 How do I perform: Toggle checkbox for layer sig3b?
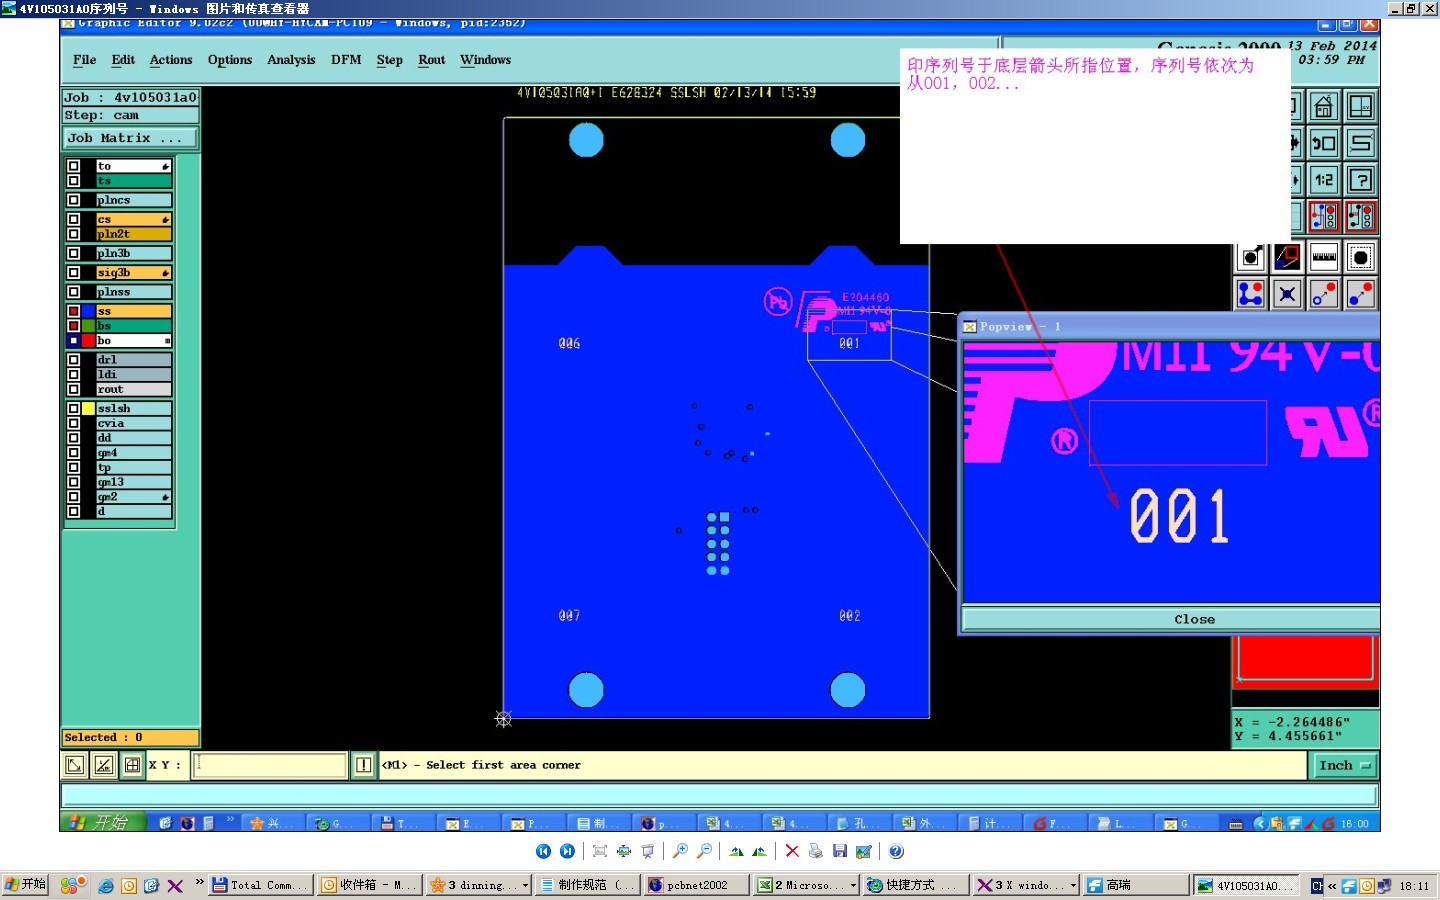click(73, 272)
